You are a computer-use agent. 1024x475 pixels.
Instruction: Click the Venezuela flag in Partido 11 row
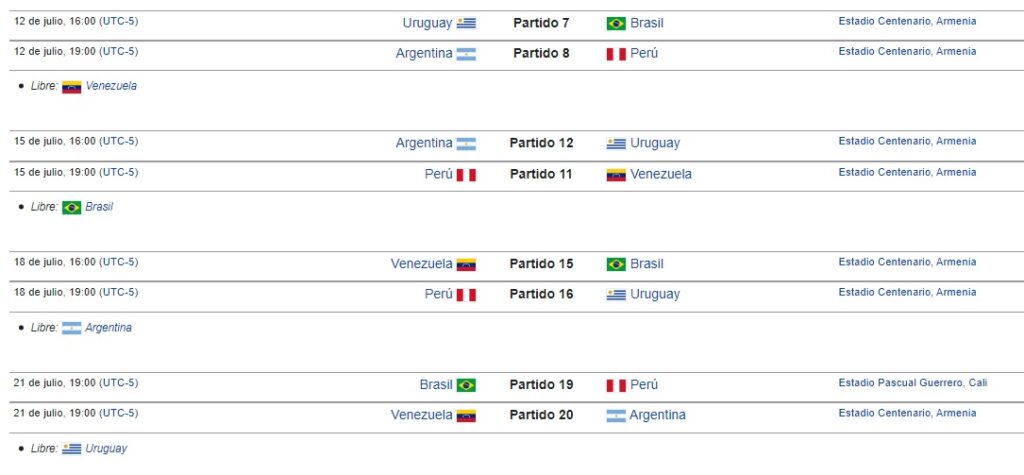point(616,175)
